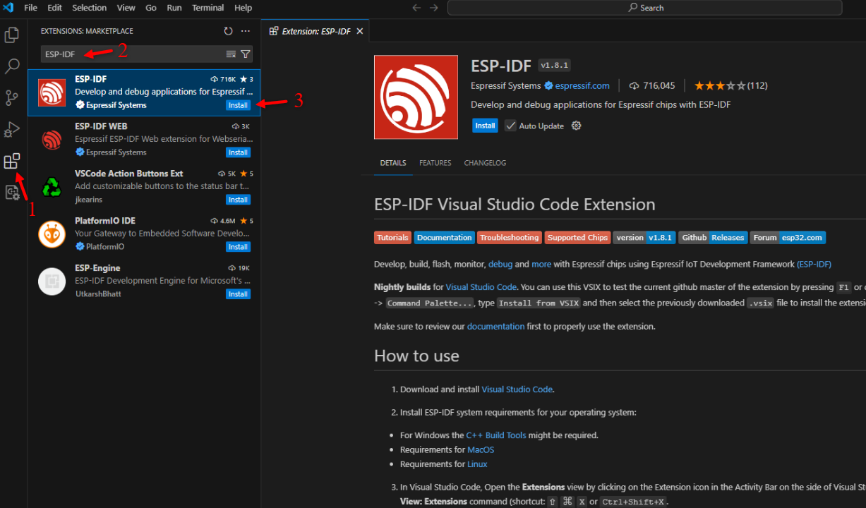Click the navigate forward arrow
866x508 pixels.
click(x=434, y=8)
